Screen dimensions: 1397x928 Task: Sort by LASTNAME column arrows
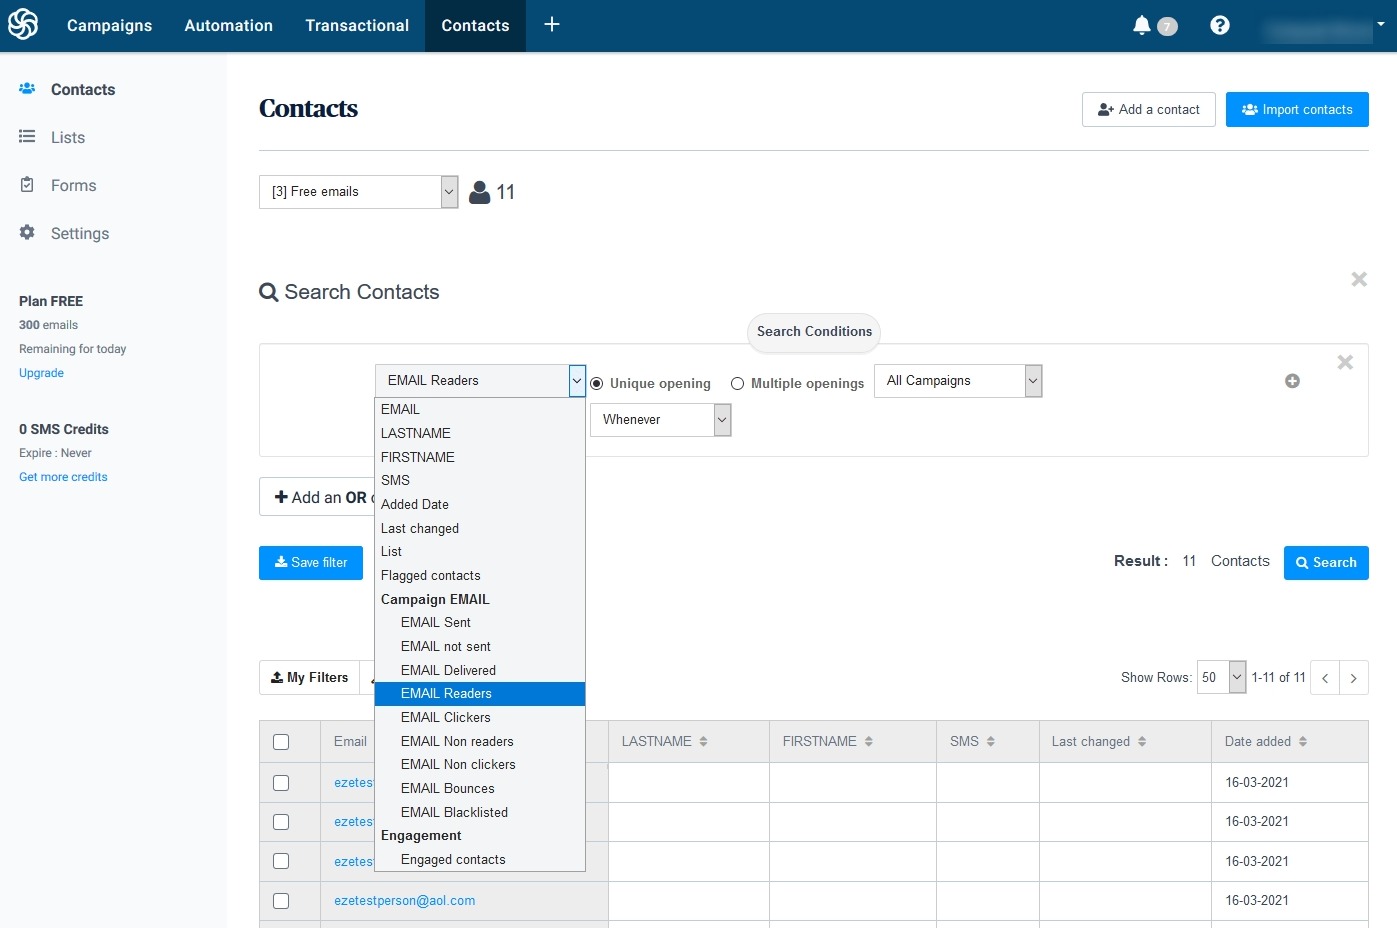click(x=704, y=742)
